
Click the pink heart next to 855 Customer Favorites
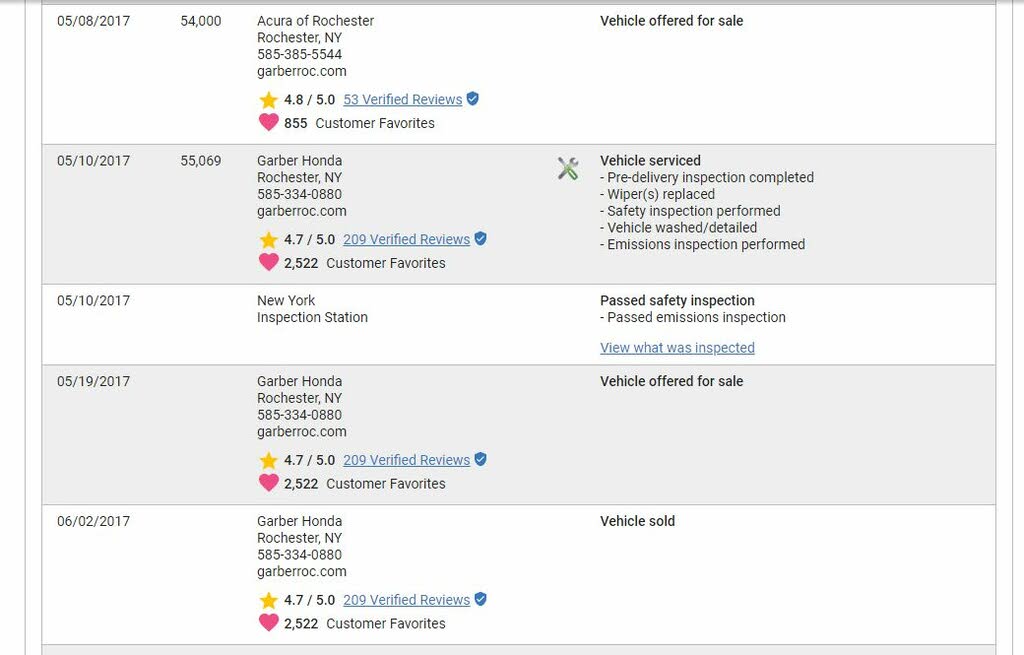[268, 122]
